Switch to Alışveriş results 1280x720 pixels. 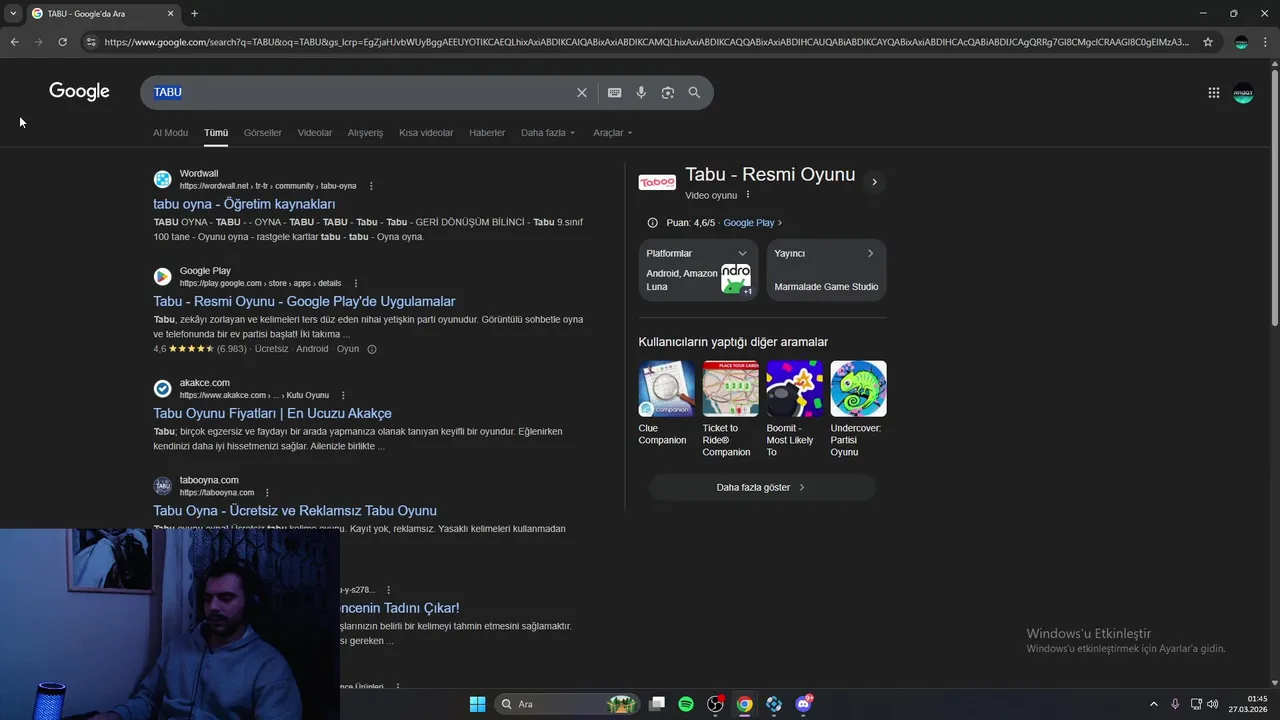(x=365, y=133)
